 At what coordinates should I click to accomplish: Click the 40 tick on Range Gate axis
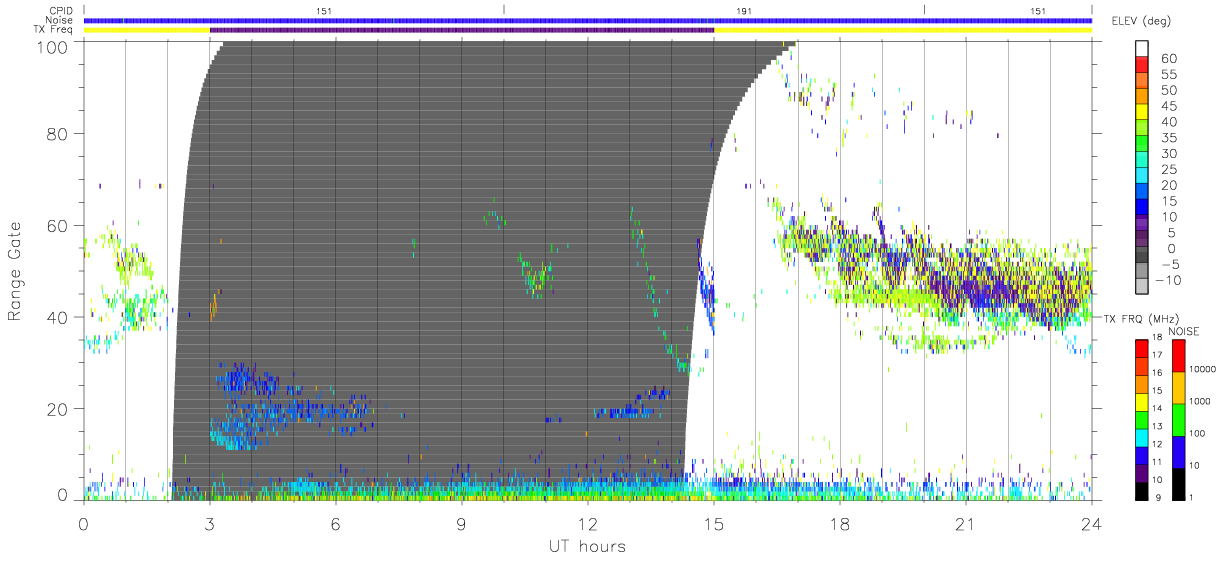pyautogui.click(x=56, y=317)
